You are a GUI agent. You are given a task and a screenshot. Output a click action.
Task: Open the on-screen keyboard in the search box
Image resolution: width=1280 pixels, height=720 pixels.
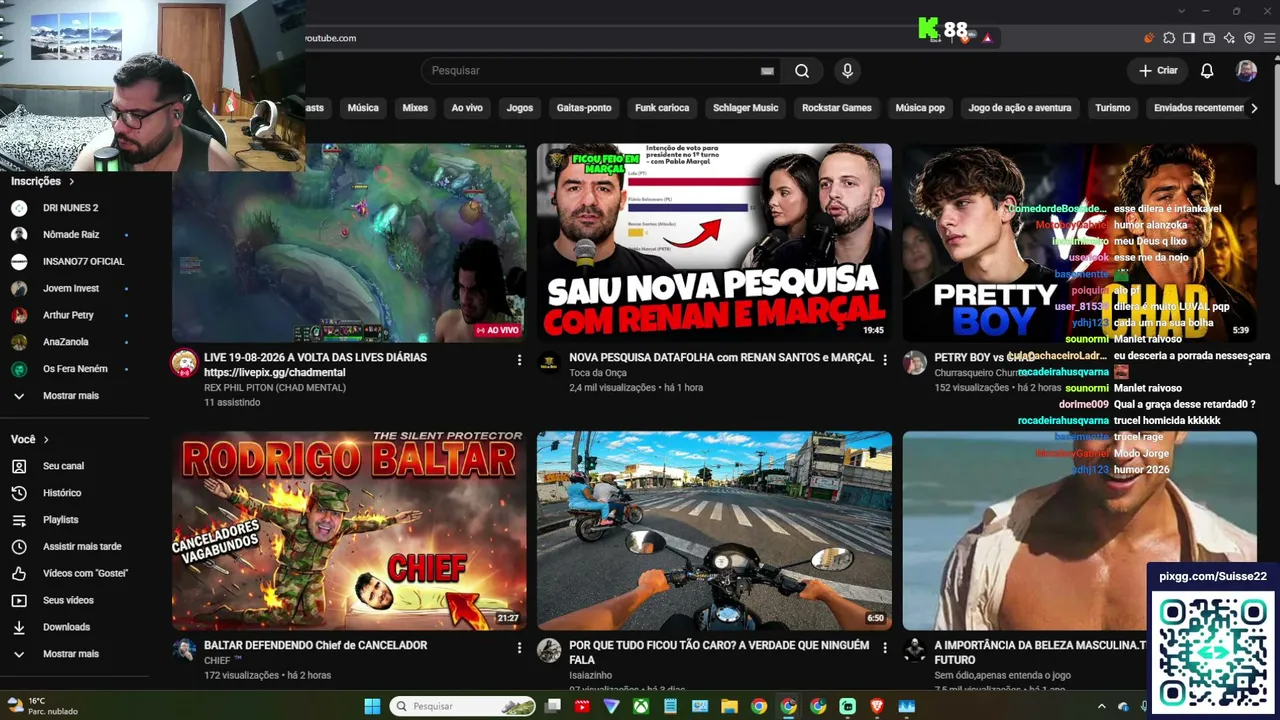point(767,71)
